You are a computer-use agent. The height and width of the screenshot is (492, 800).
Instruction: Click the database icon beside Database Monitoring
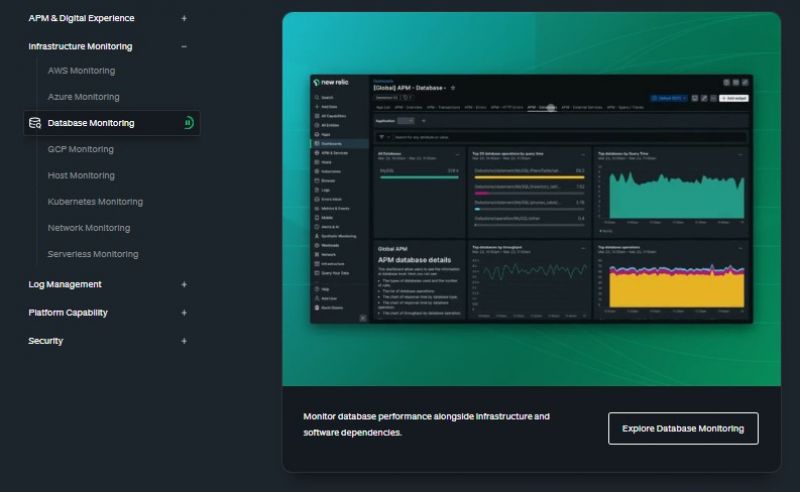tap(35, 123)
